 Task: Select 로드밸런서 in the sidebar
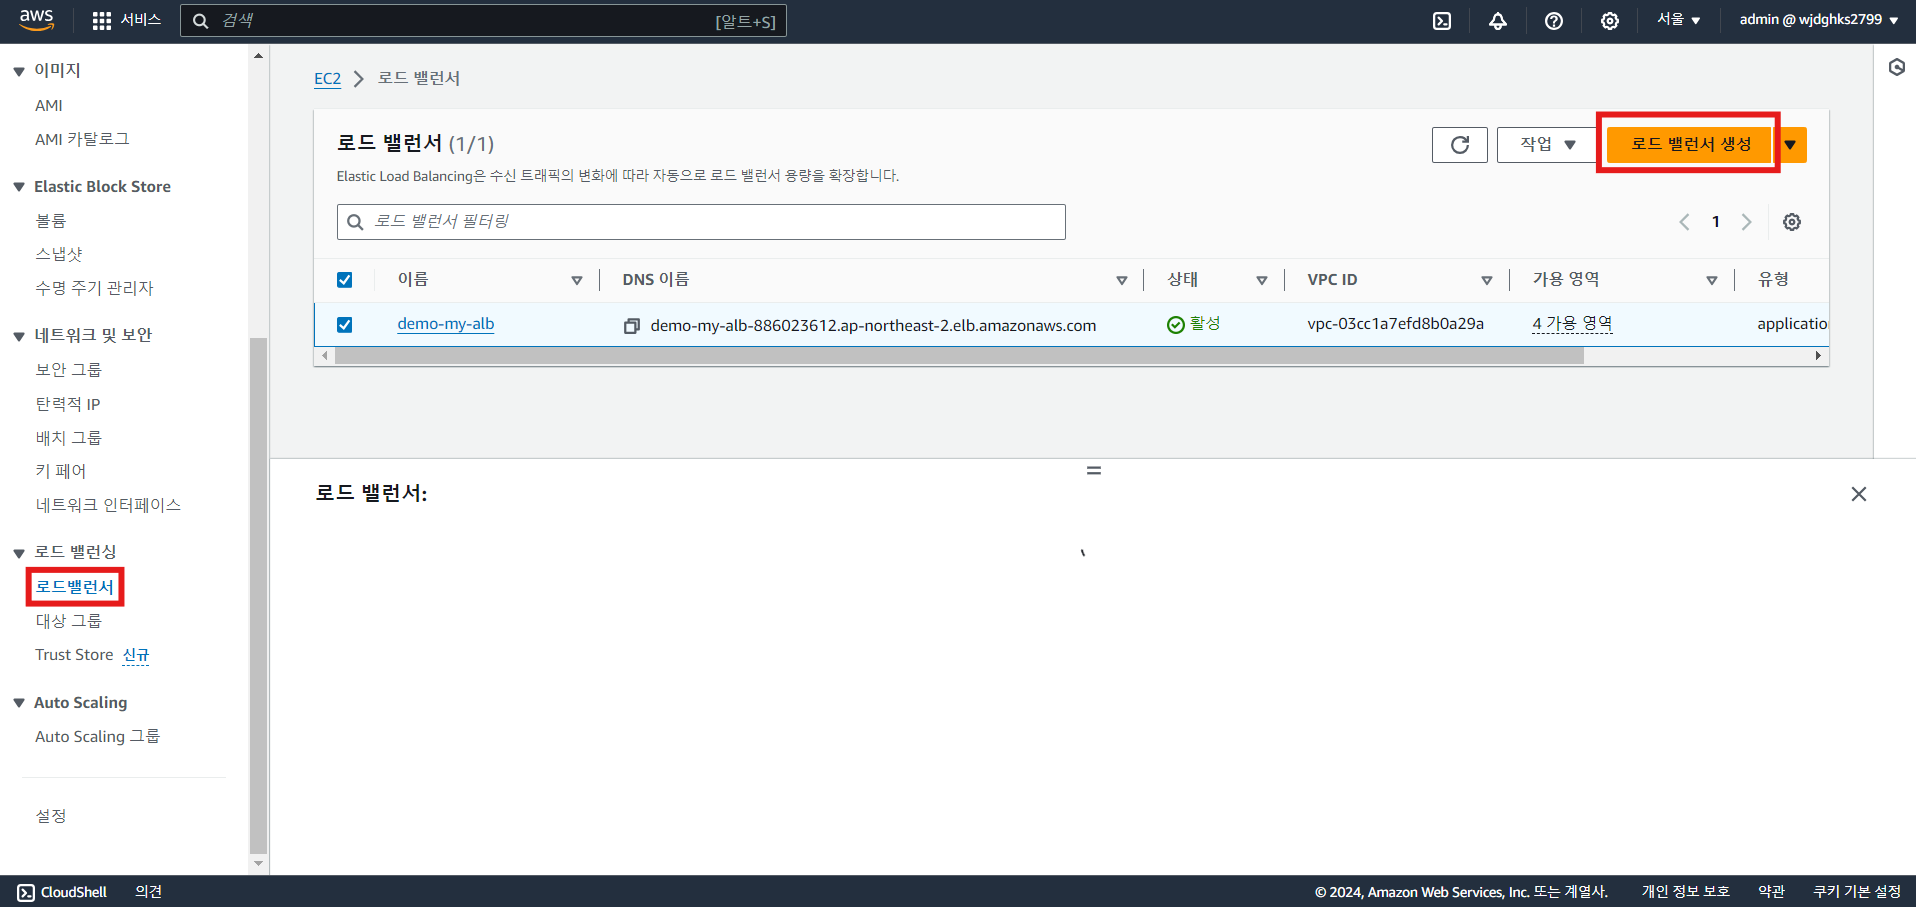tap(75, 587)
